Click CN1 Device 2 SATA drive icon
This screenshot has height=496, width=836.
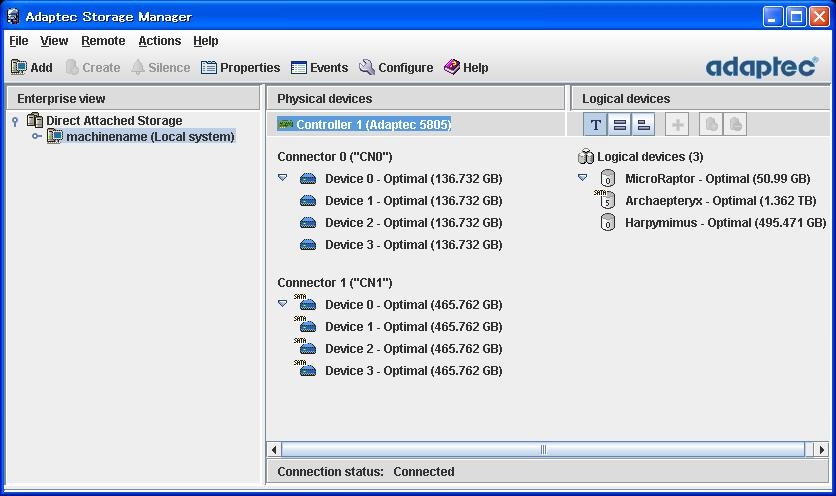[306, 346]
